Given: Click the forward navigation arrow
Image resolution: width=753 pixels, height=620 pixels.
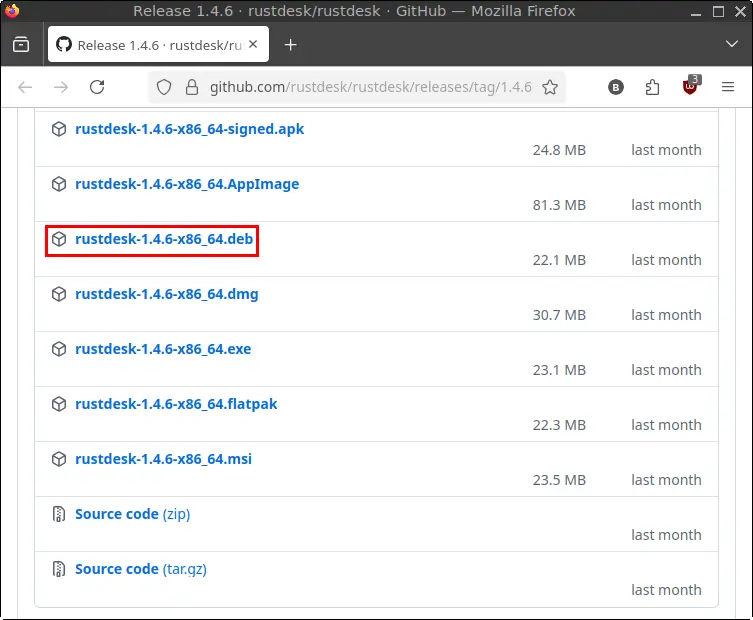Looking at the screenshot, I should 61,87.
